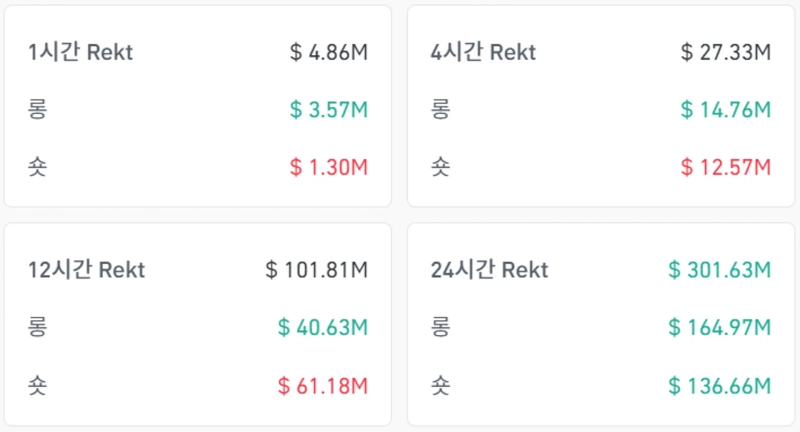Click the green $ 3.57M long value
This screenshot has width=800, height=432.
(329, 109)
